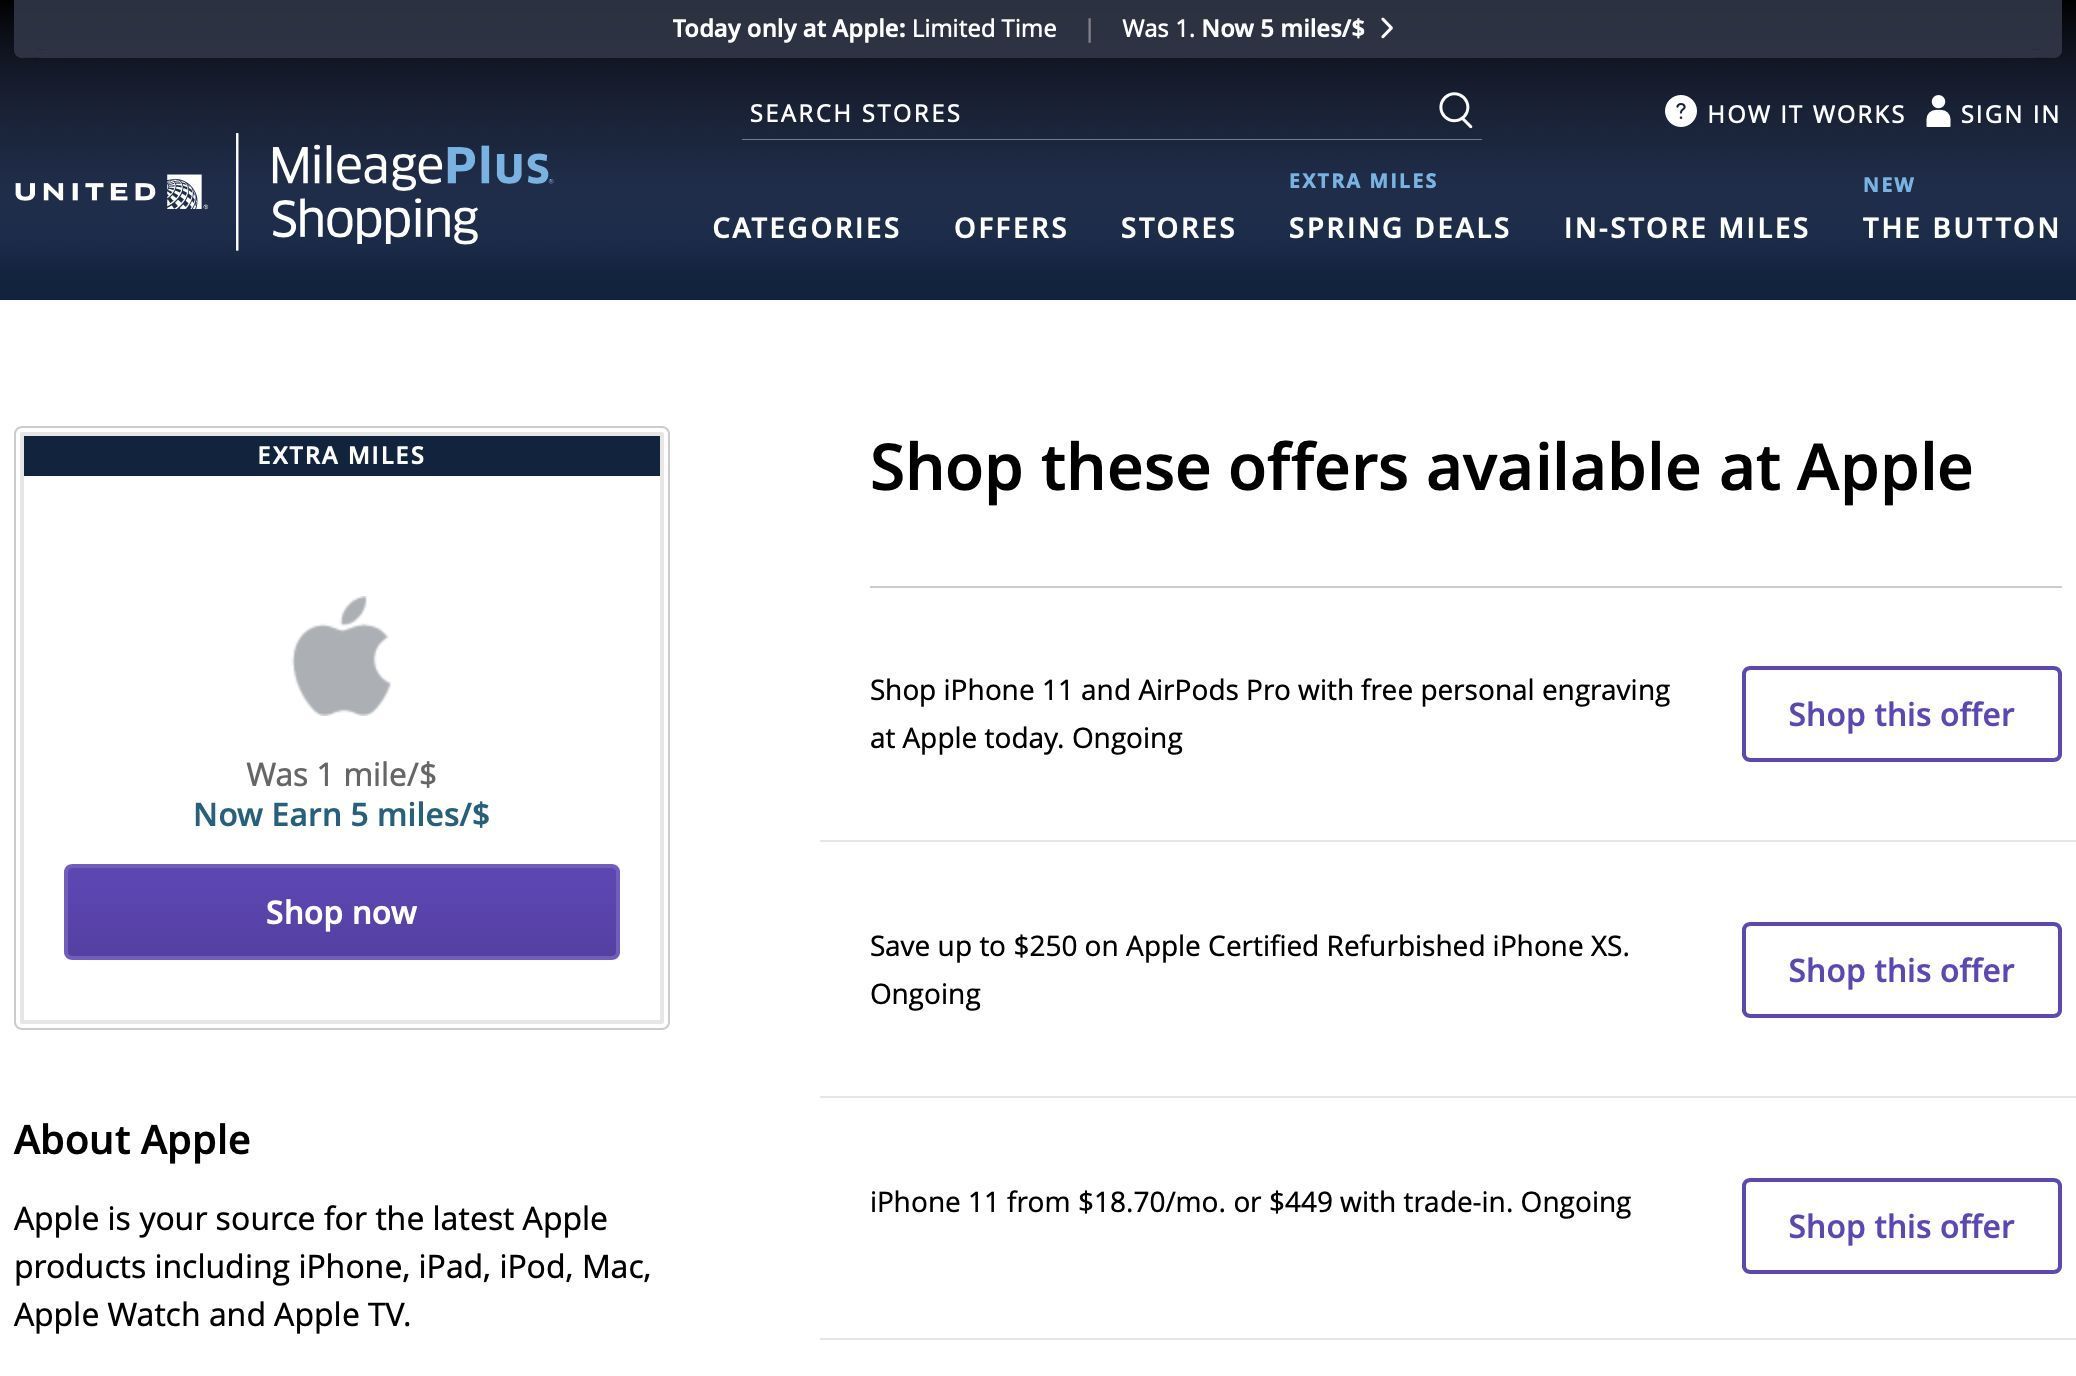
Task: Open the MileagePlus Shopping home logo
Action: pyautogui.click(x=410, y=192)
